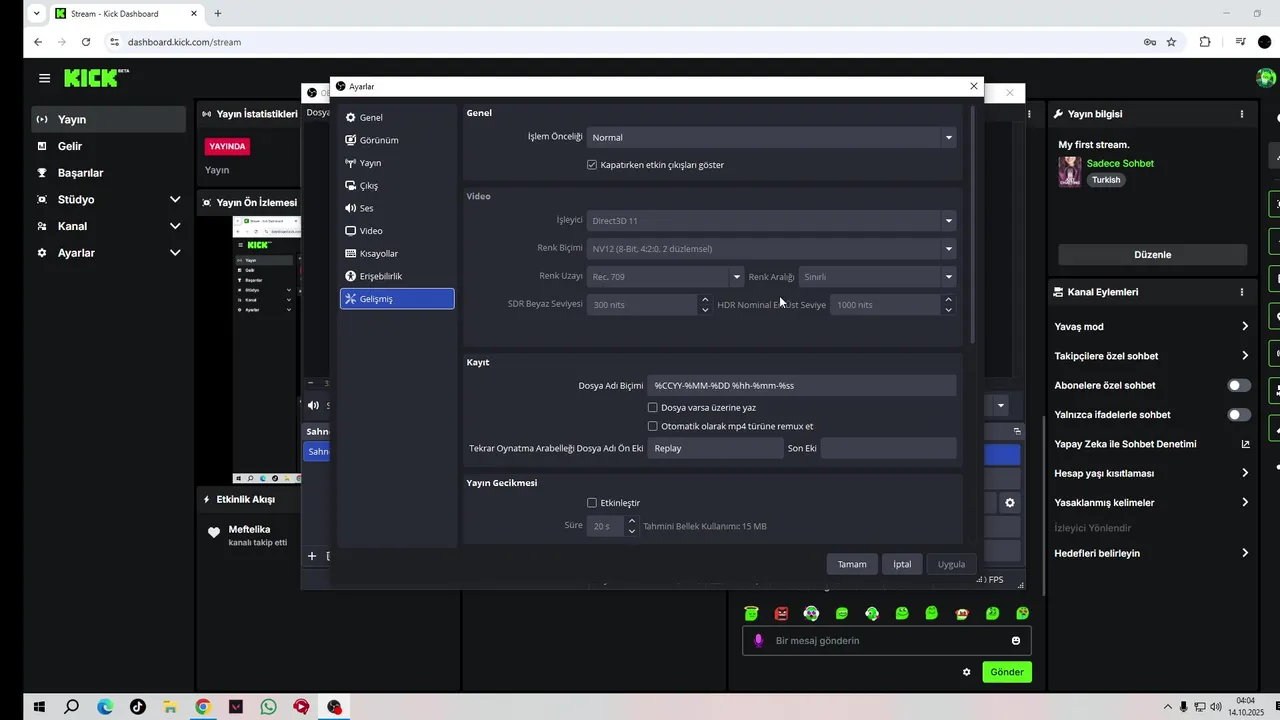Open the Renk Aralığı Sınırlı dropdown
1280x720 pixels.
877,276
